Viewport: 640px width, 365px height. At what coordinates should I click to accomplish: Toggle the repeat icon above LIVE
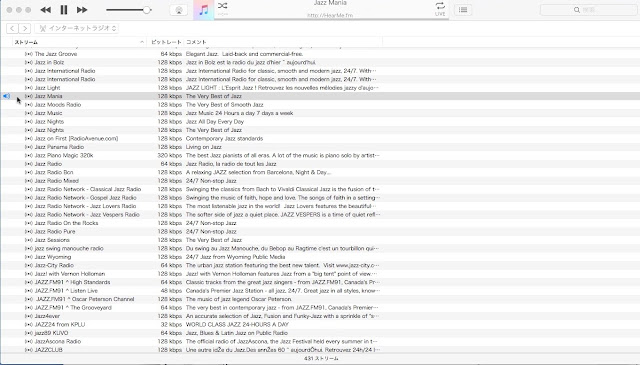click(440, 6)
